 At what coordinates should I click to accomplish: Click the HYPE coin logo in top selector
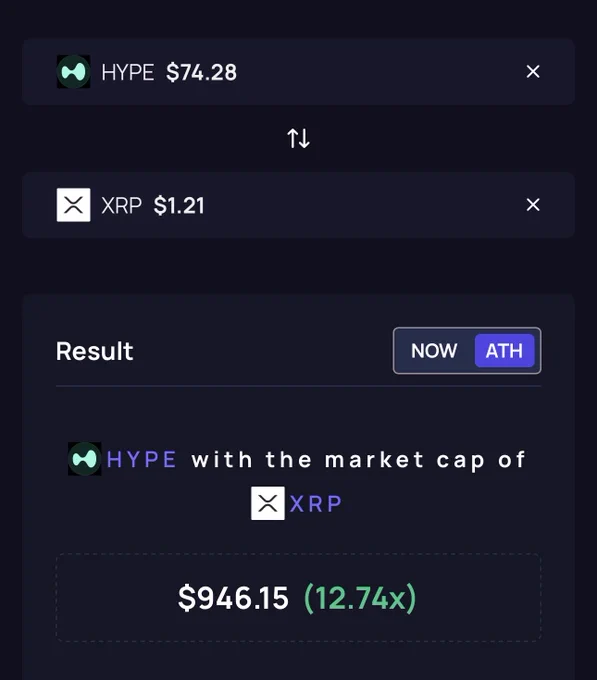coord(73,72)
